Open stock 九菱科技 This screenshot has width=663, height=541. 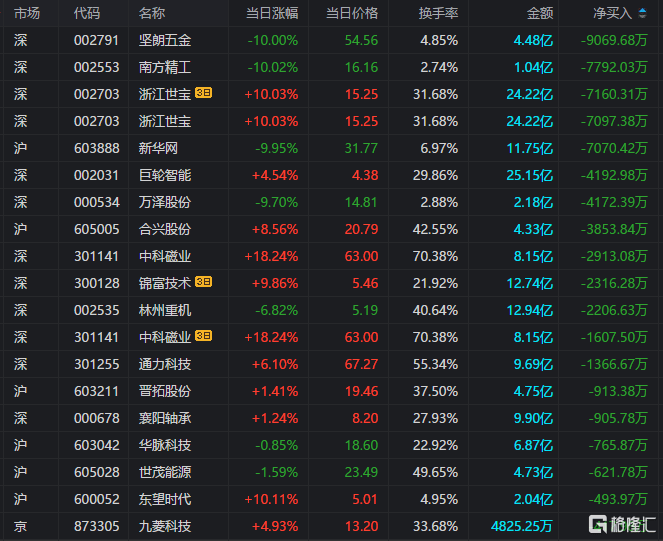pos(165,527)
